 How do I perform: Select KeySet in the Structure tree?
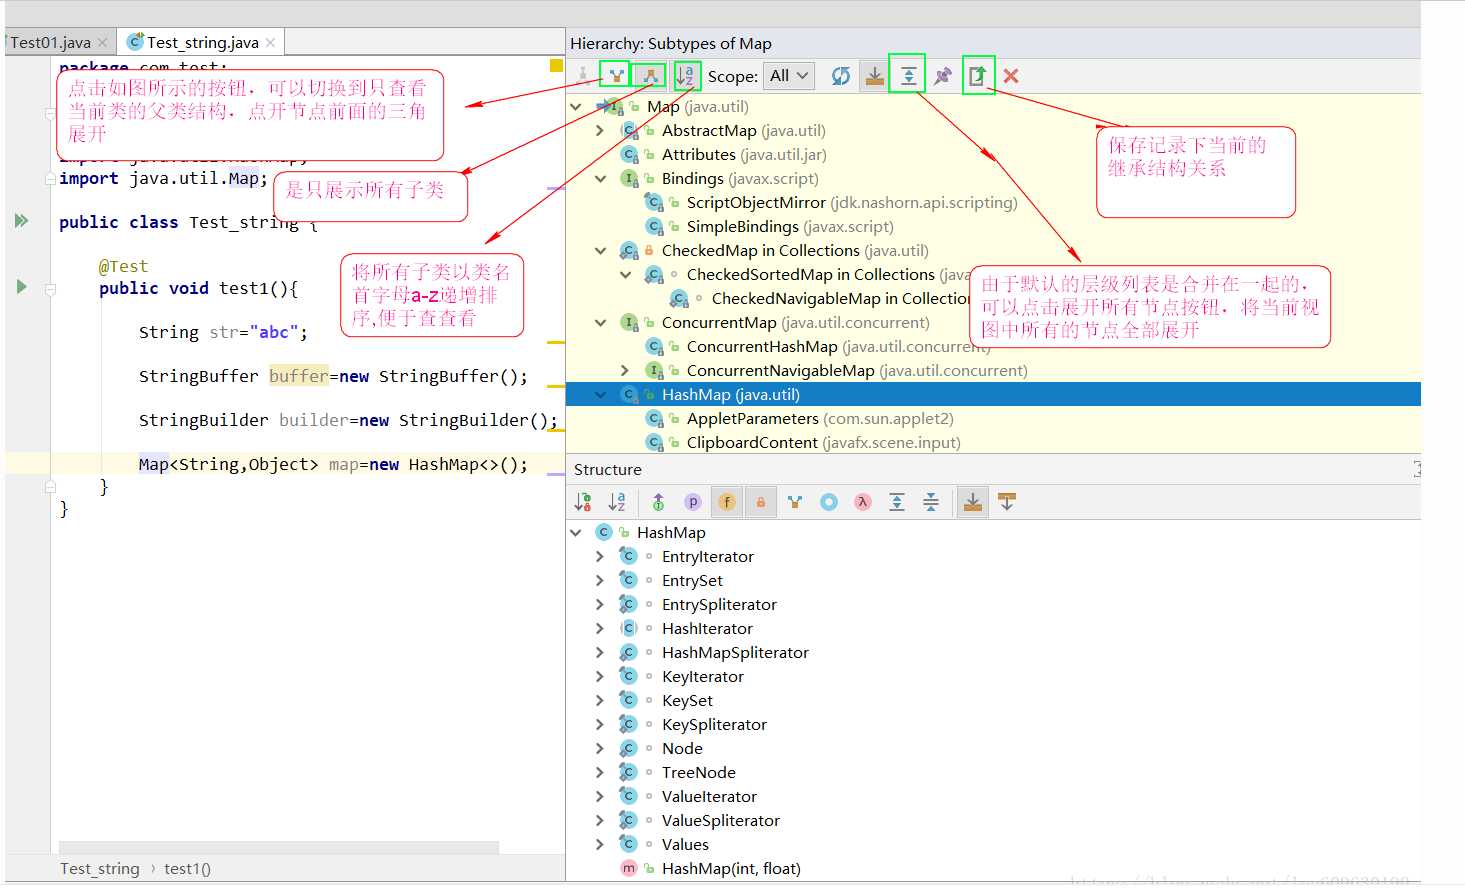[687, 700]
